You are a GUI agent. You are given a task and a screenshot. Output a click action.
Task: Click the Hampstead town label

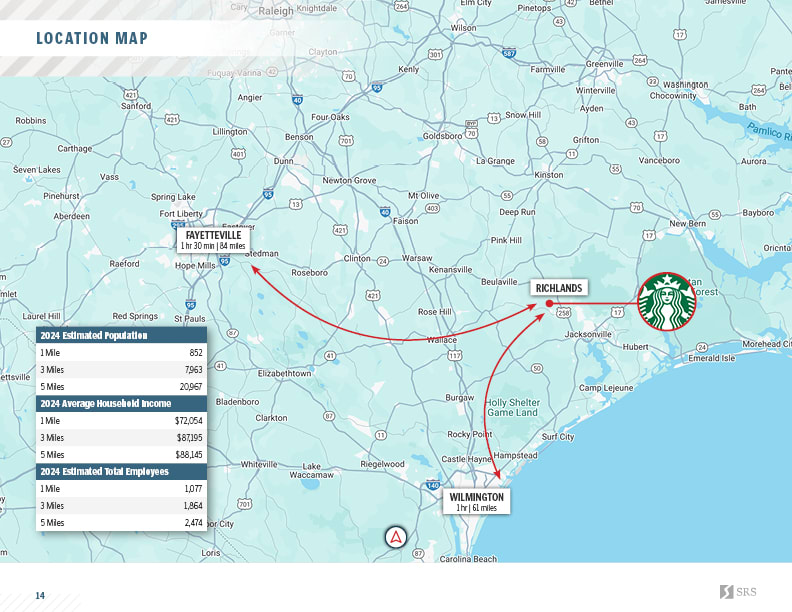tap(515, 455)
